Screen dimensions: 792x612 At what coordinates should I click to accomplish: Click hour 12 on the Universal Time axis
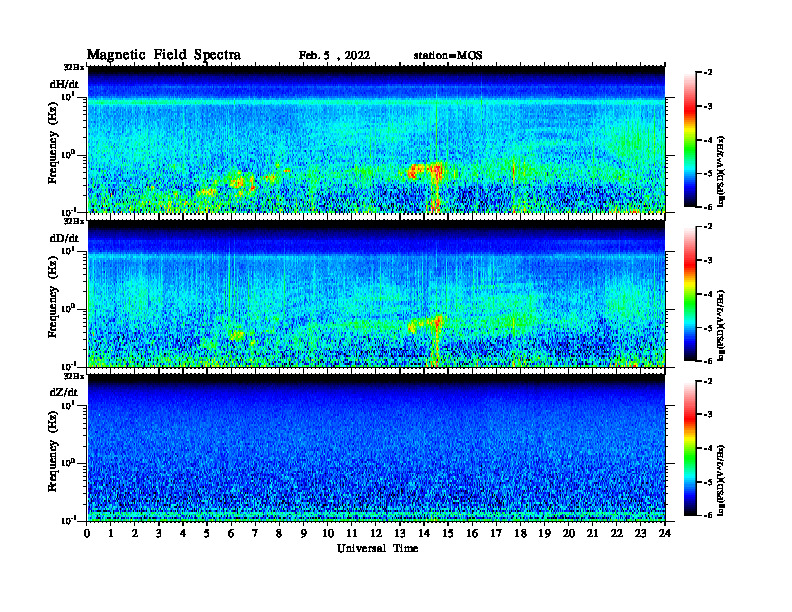click(376, 534)
